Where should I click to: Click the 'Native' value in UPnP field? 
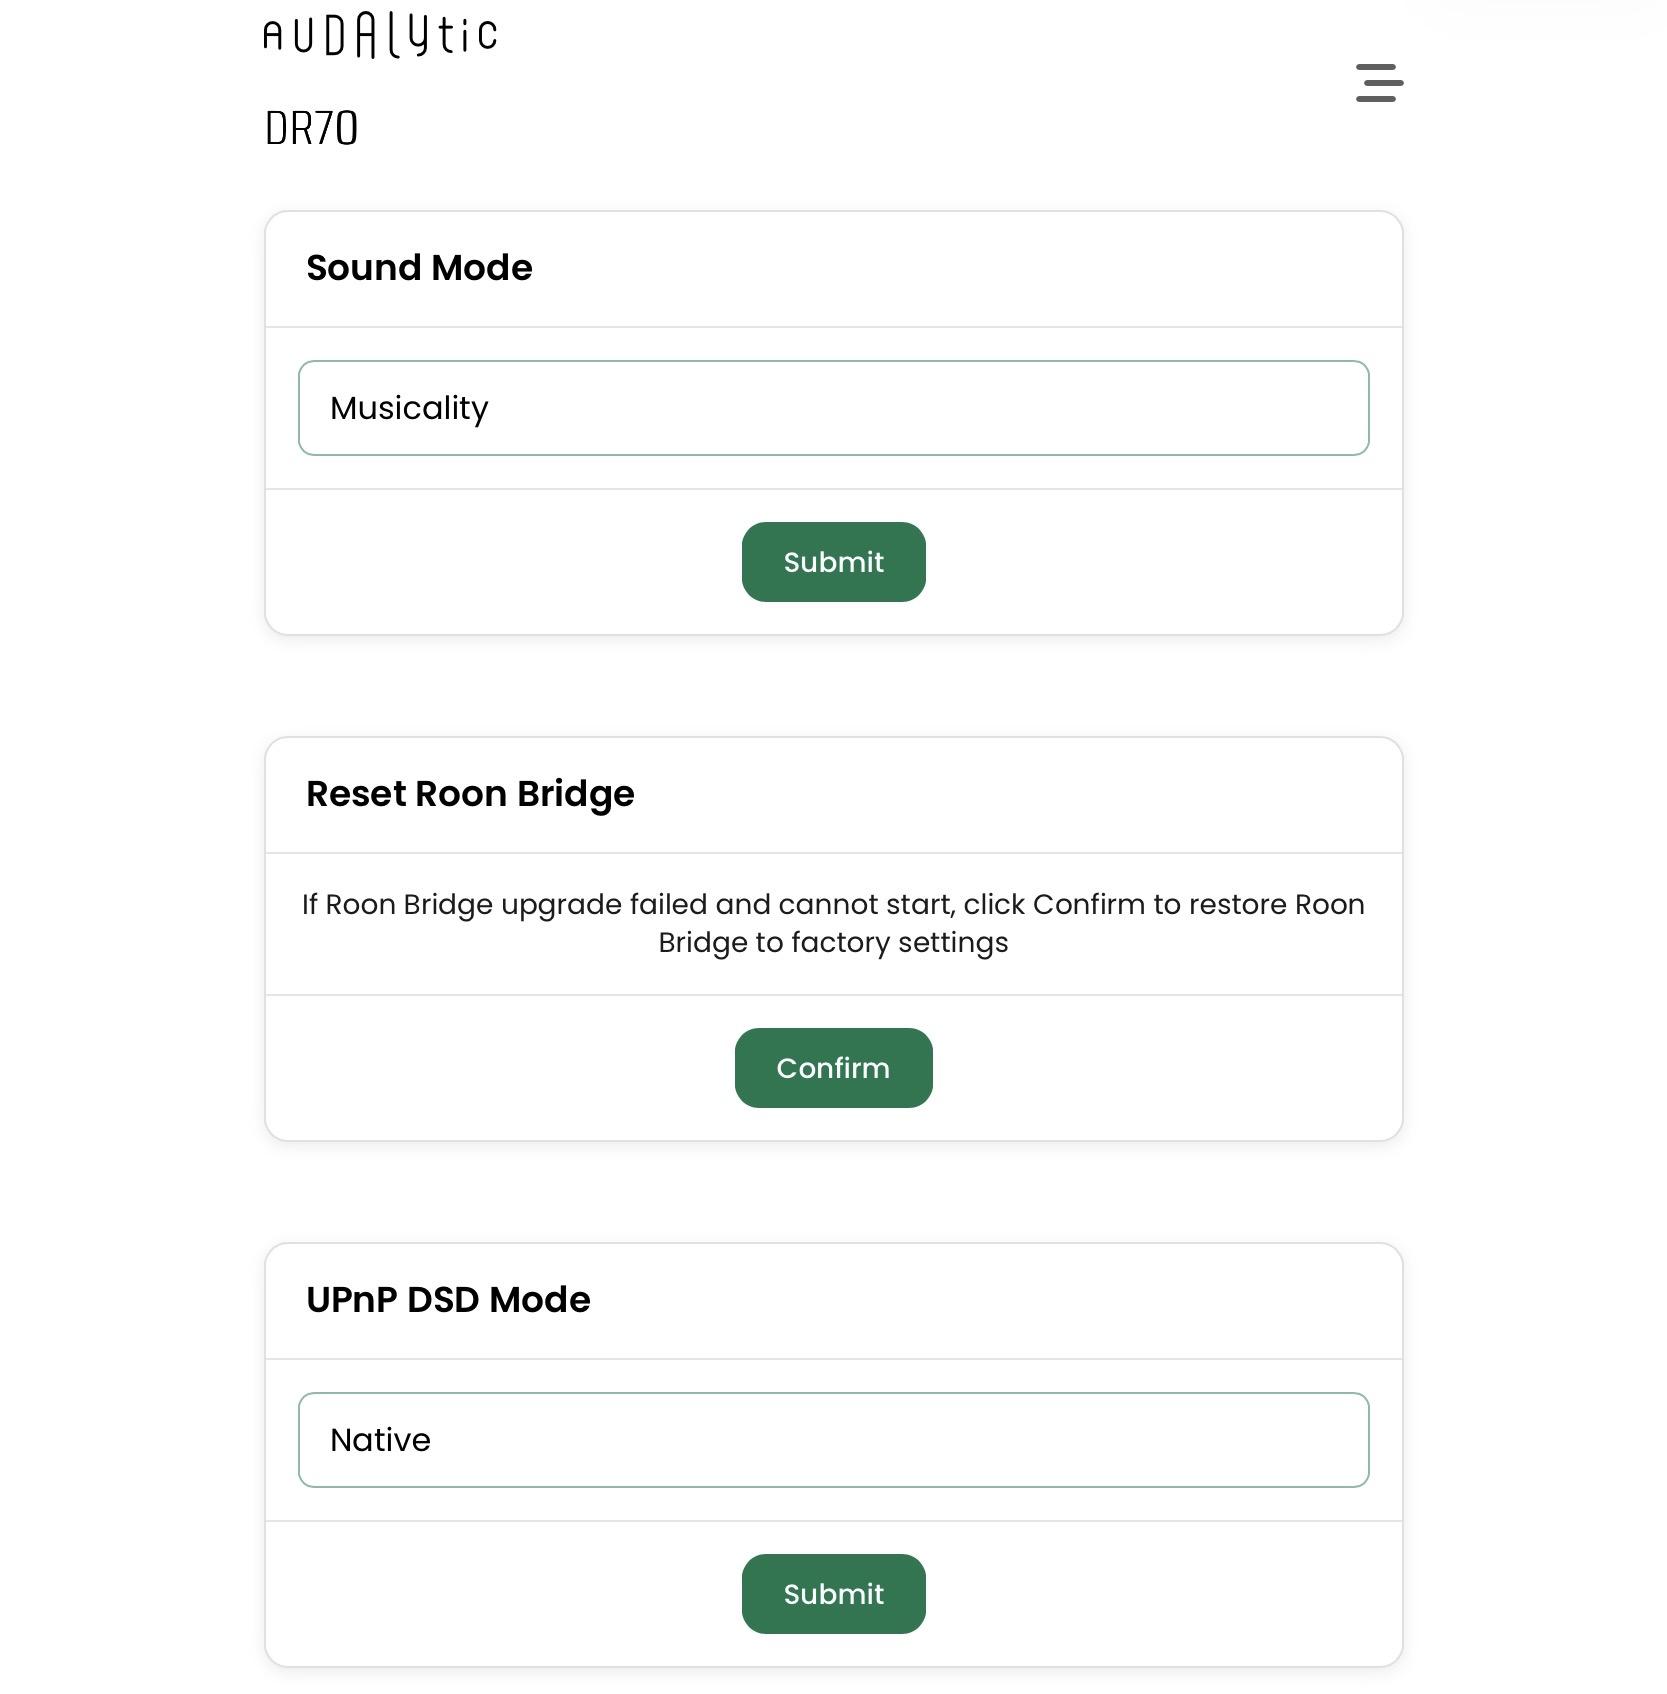[380, 1440]
